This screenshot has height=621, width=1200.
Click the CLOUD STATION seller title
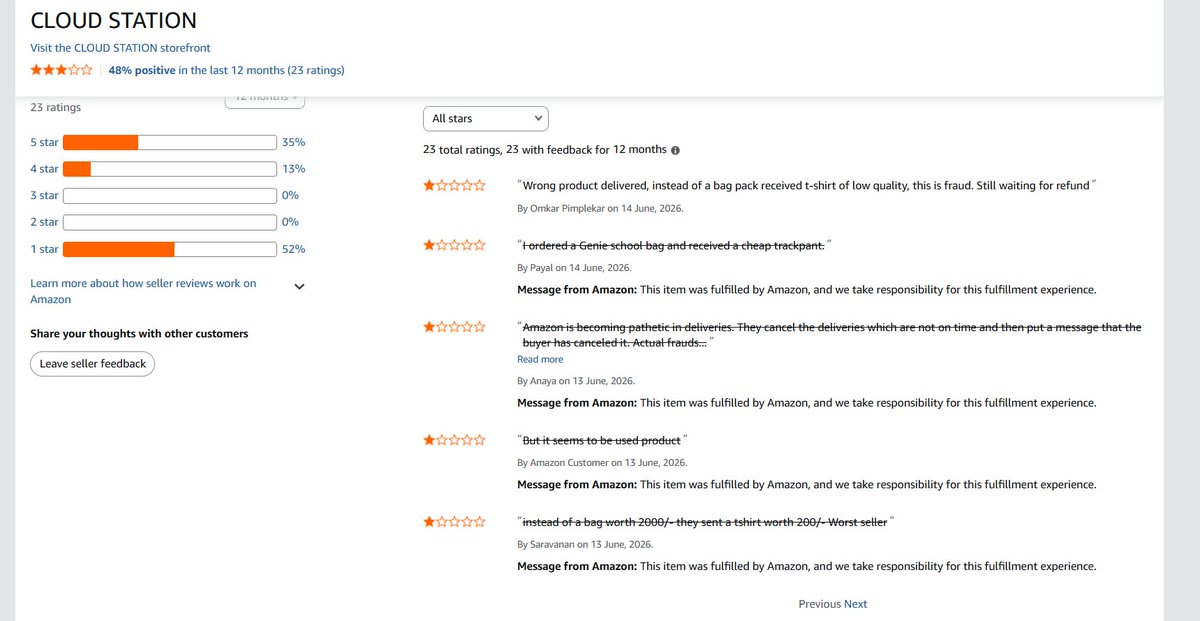click(113, 20)
